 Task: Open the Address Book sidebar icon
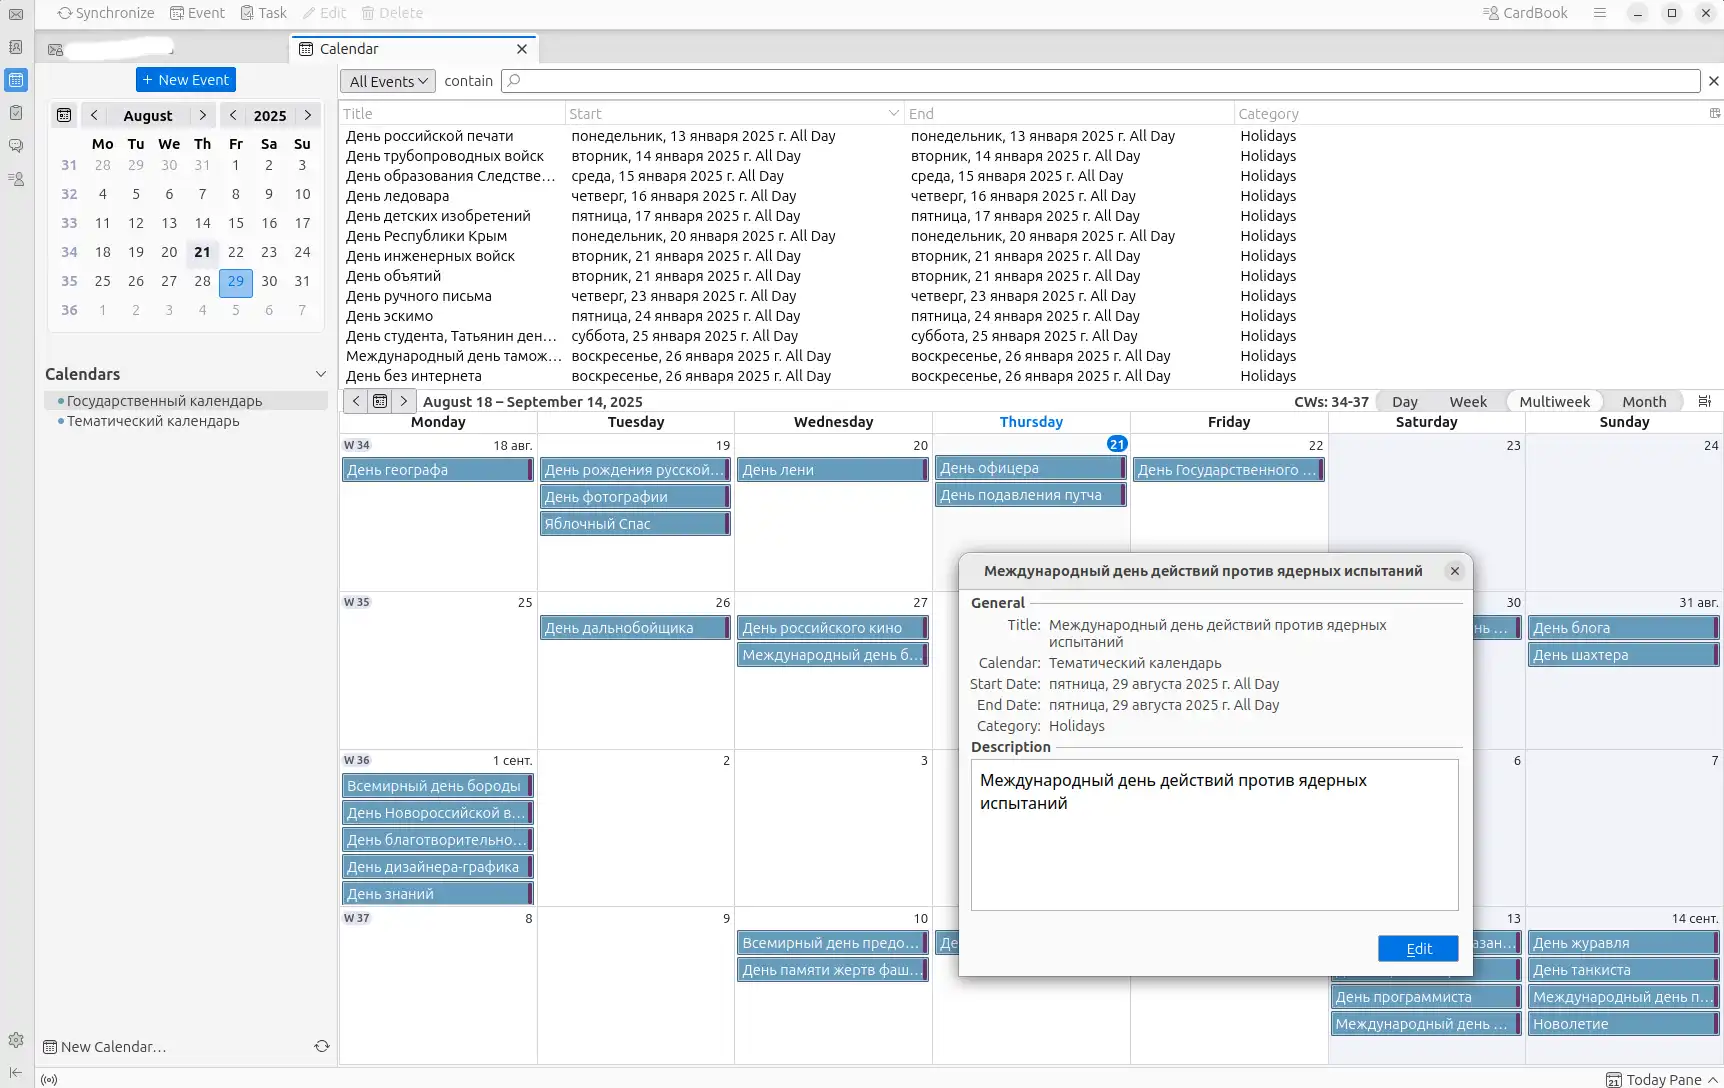16,47
